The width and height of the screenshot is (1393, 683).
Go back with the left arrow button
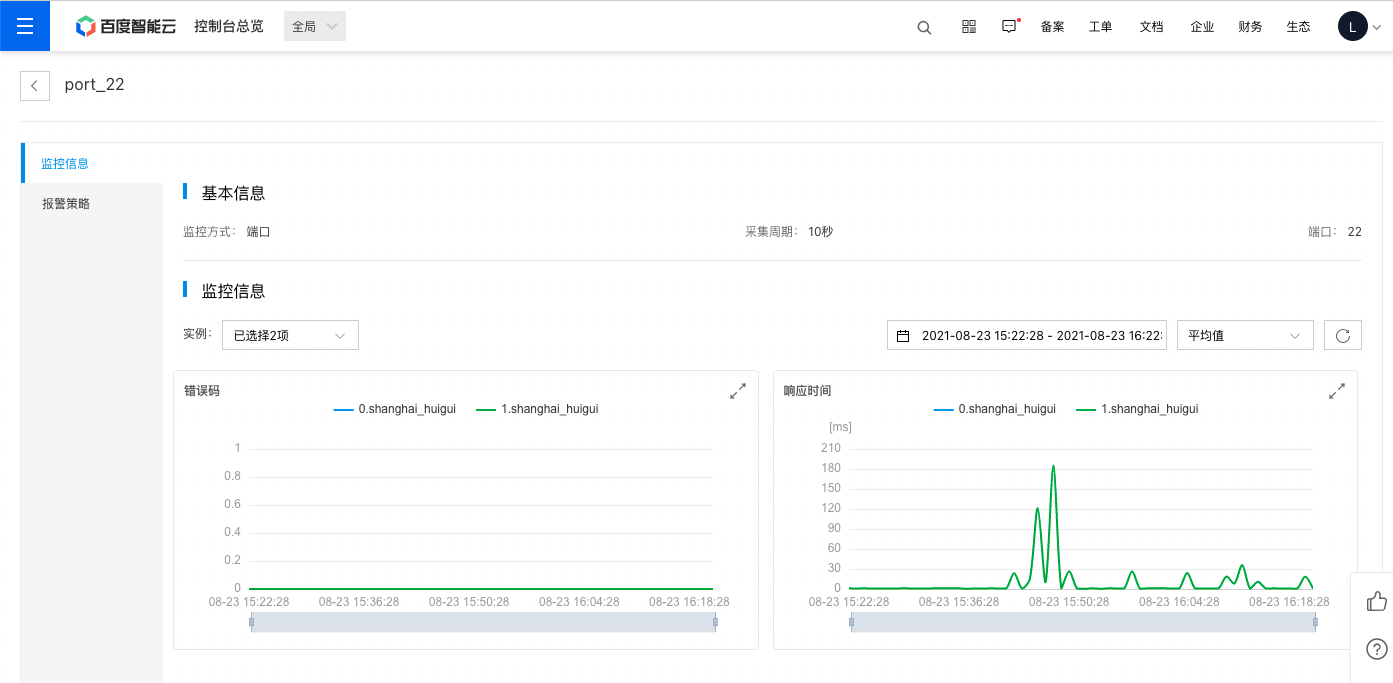click(35, 86)
